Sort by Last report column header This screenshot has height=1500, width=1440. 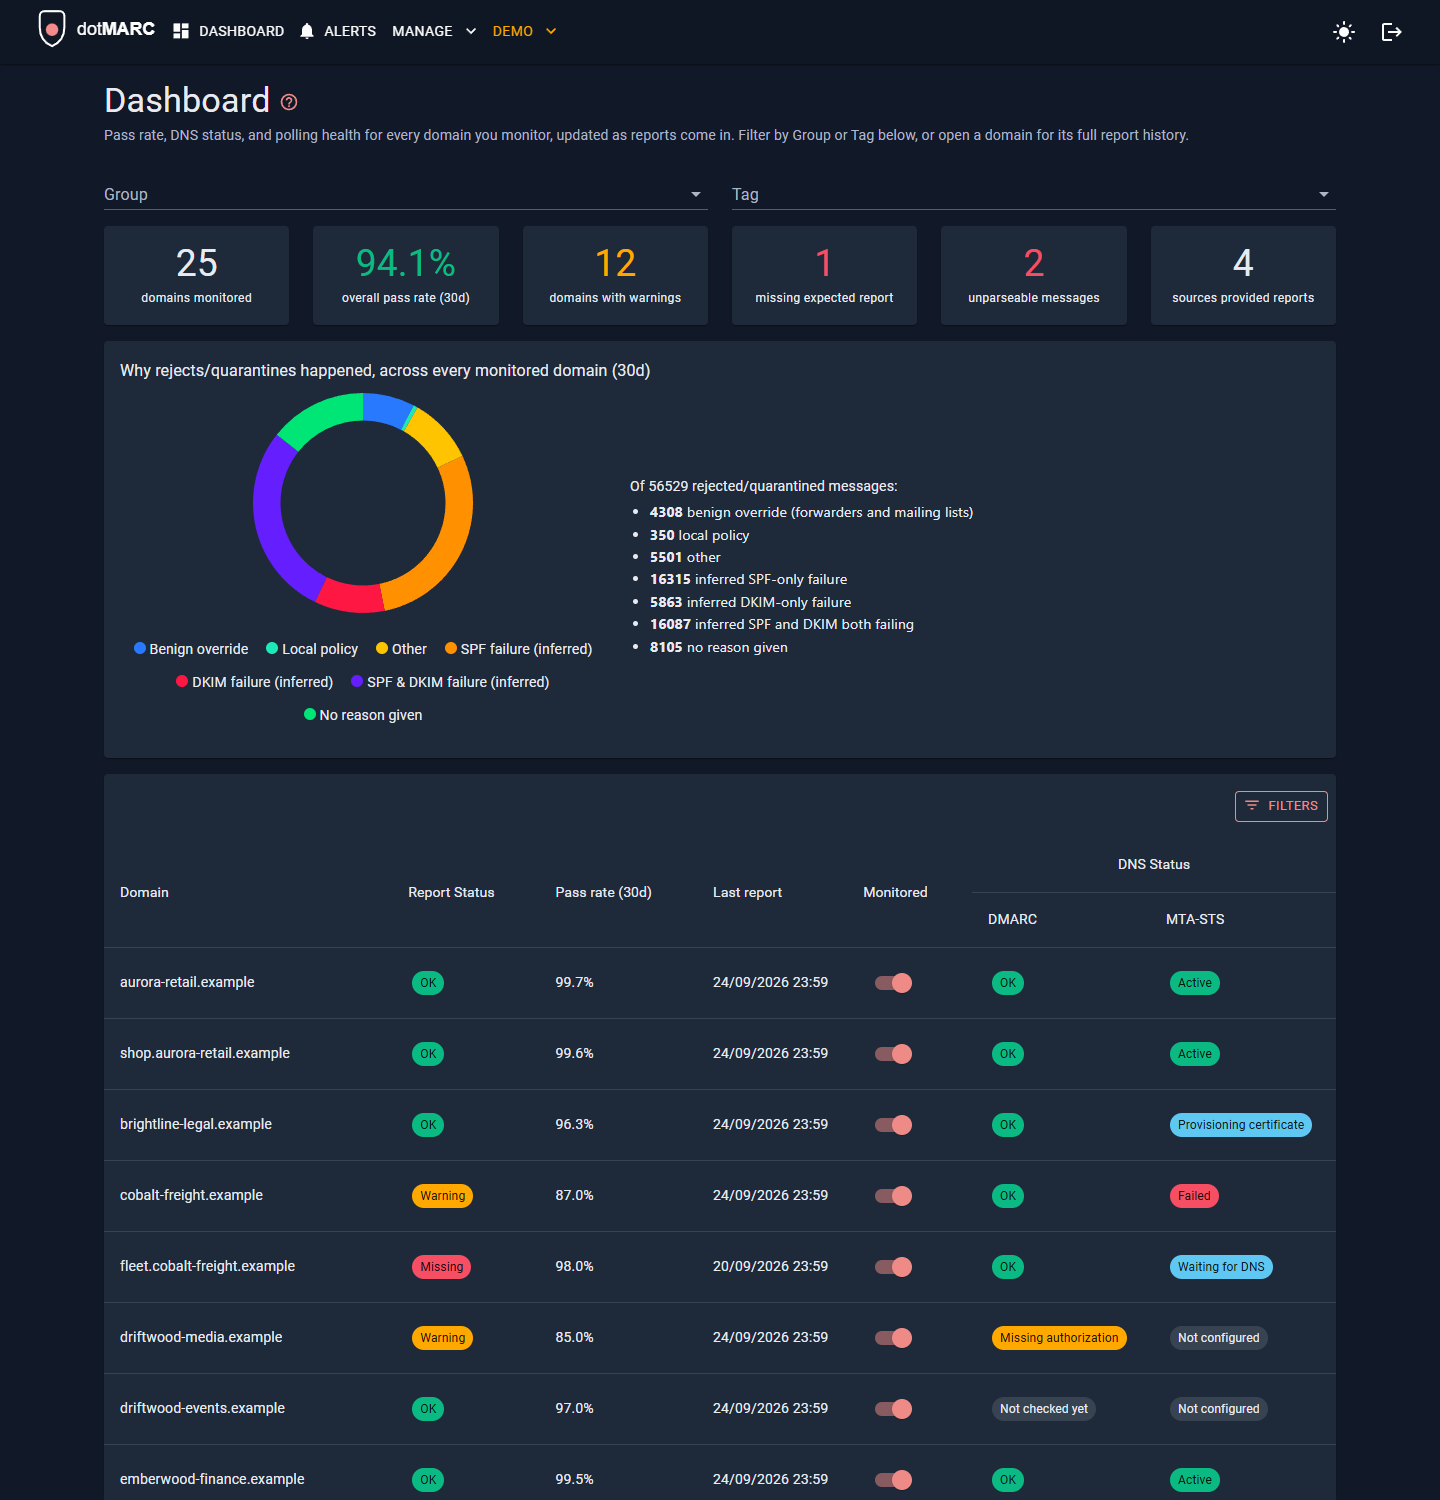click(747, 892)
